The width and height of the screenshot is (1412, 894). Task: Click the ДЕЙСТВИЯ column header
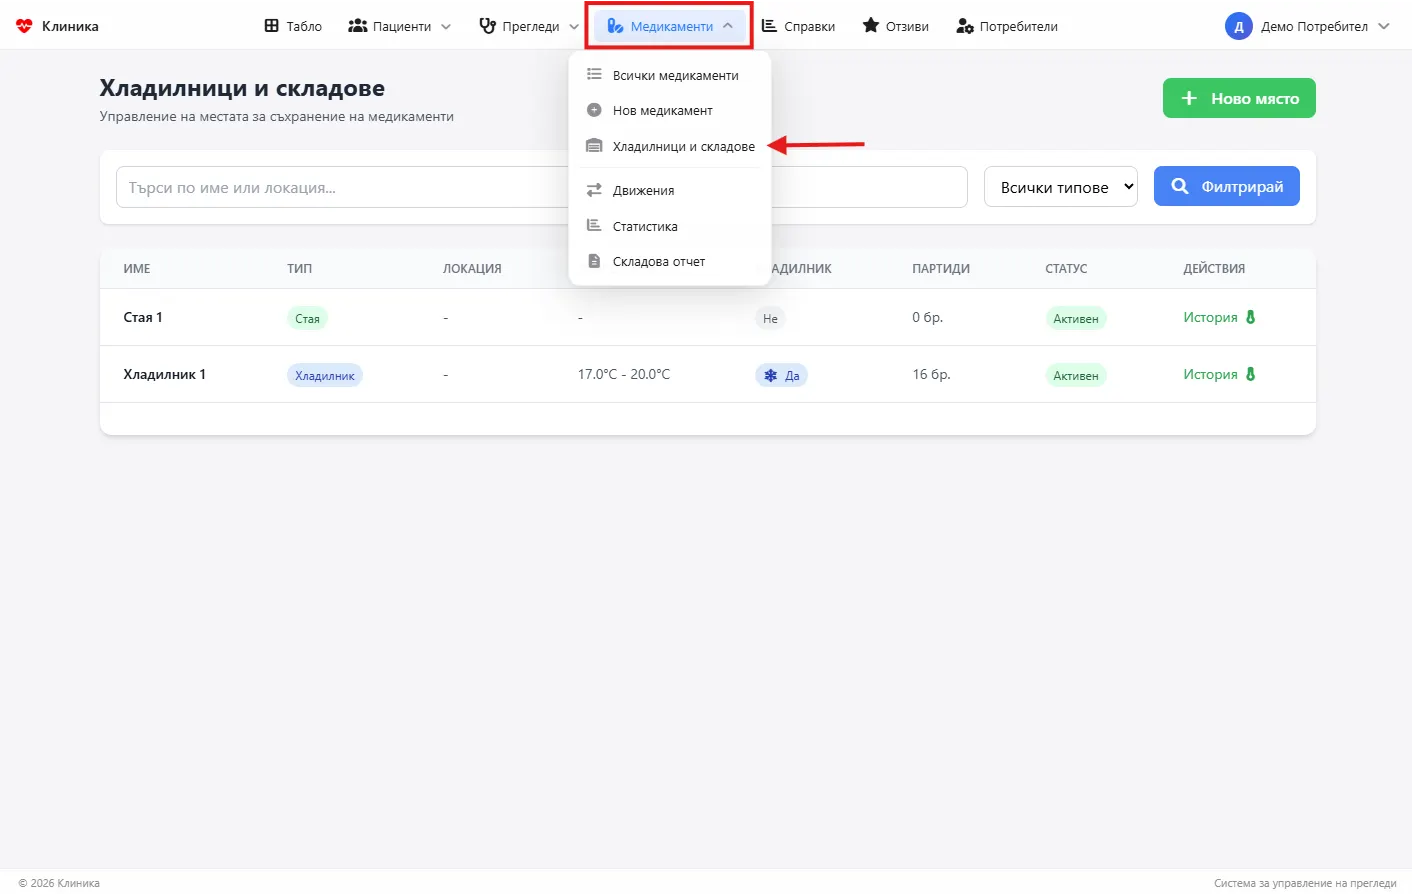pos(1214,268)
